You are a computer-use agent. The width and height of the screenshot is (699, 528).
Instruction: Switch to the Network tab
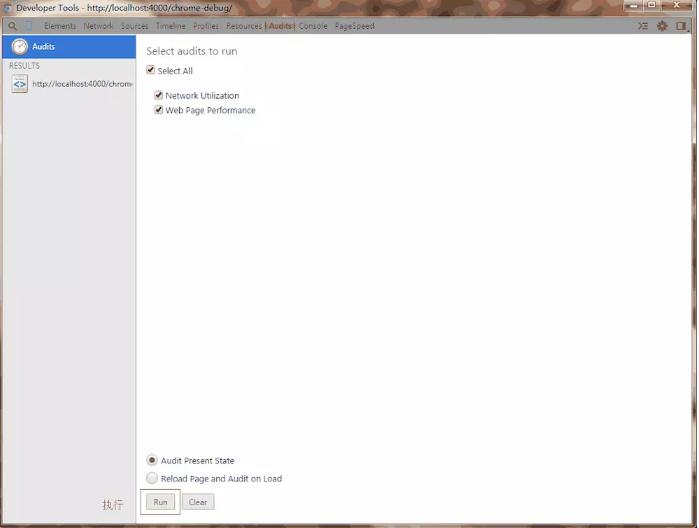tap(98, 26)
